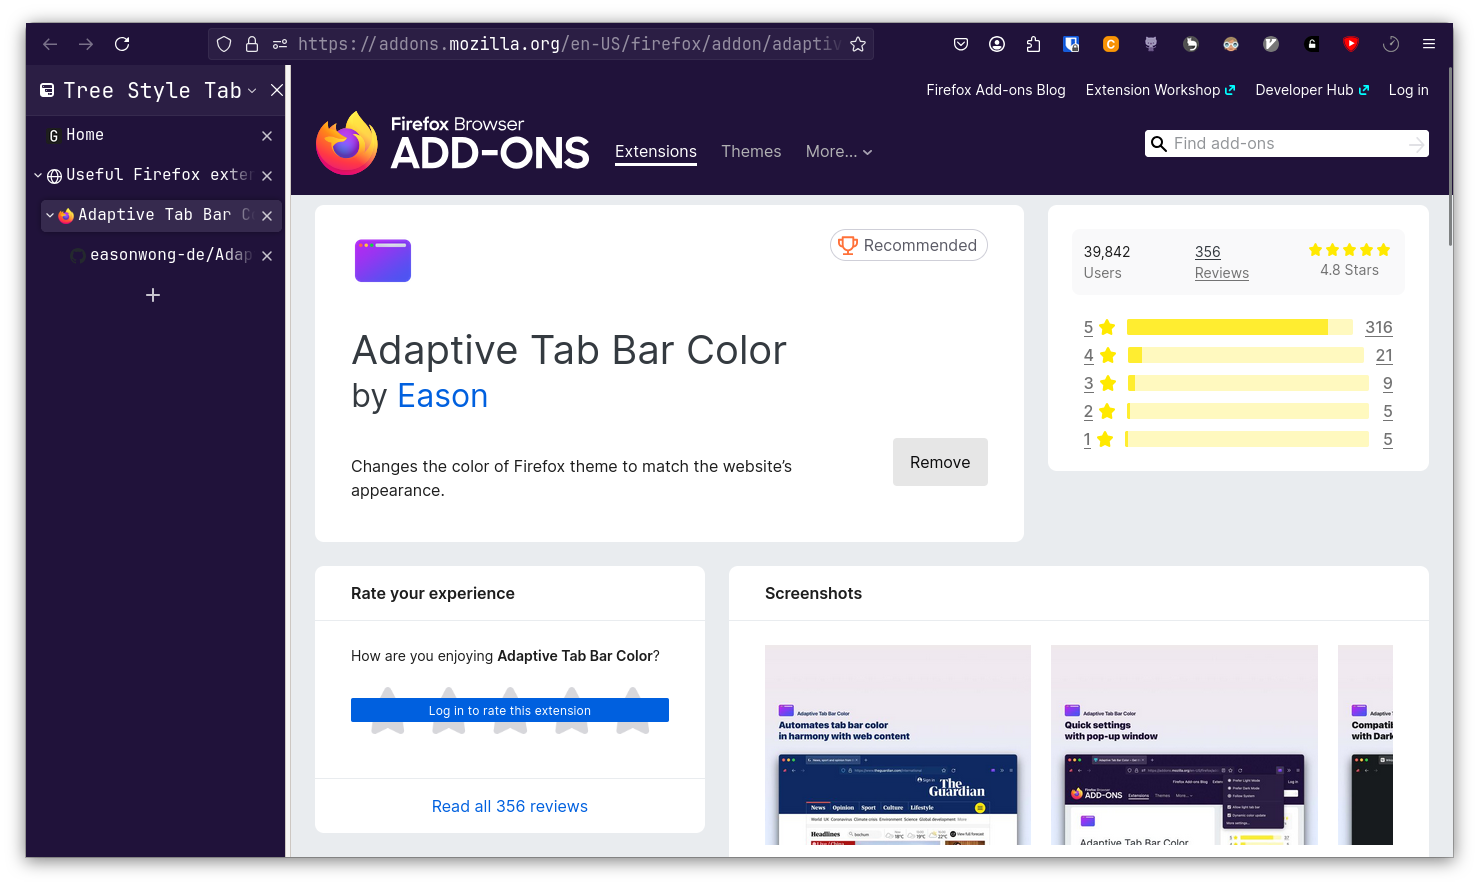Submit search with the arrow button
Screen dimensions: 1479x886
pos(1416,144)
